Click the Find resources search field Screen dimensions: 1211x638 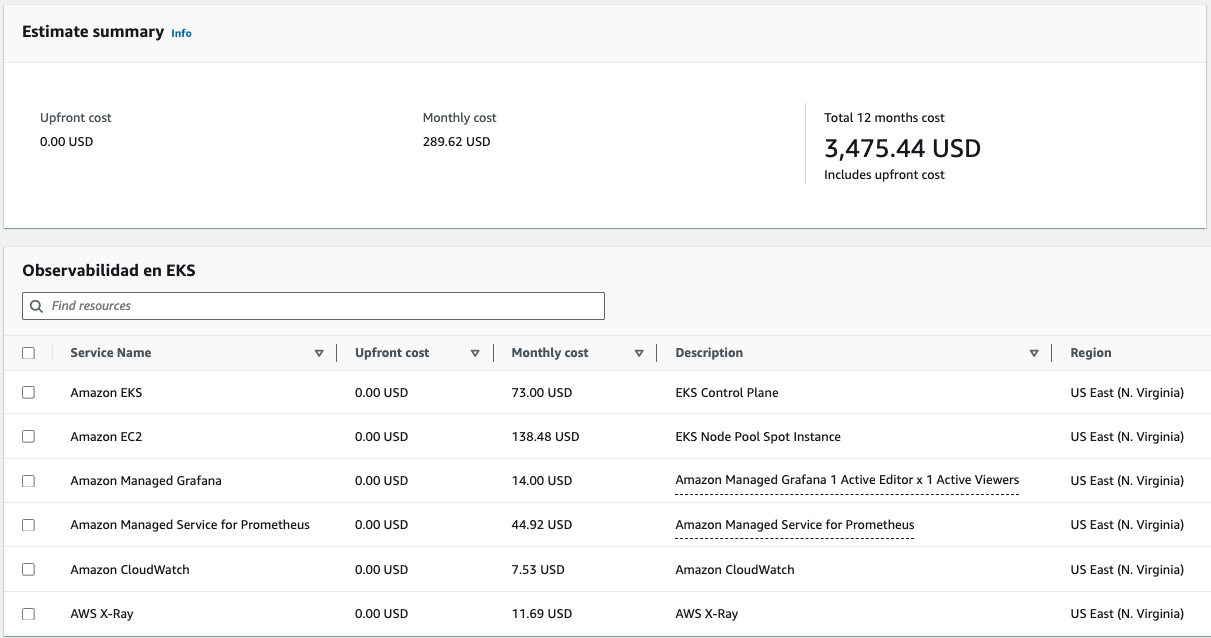coord(313,306)
